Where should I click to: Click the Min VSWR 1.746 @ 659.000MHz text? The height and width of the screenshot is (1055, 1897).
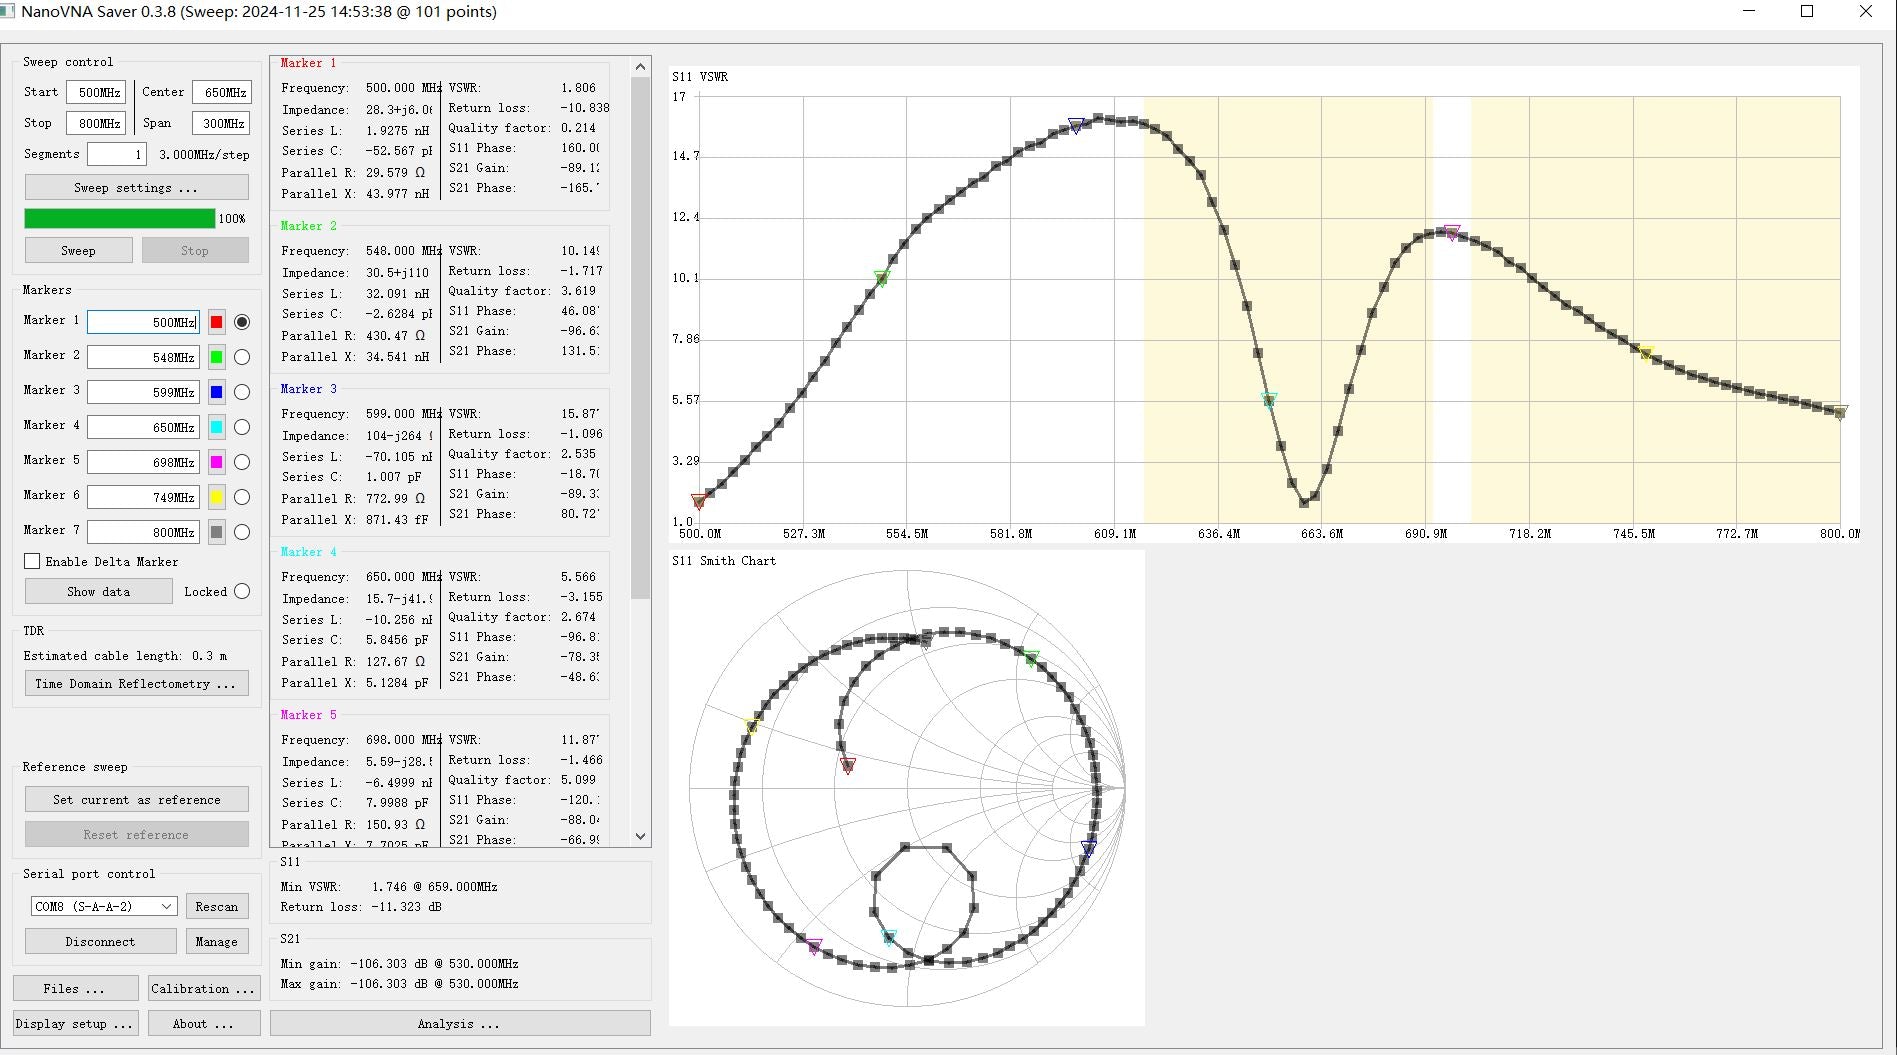[x=389, y=887]
